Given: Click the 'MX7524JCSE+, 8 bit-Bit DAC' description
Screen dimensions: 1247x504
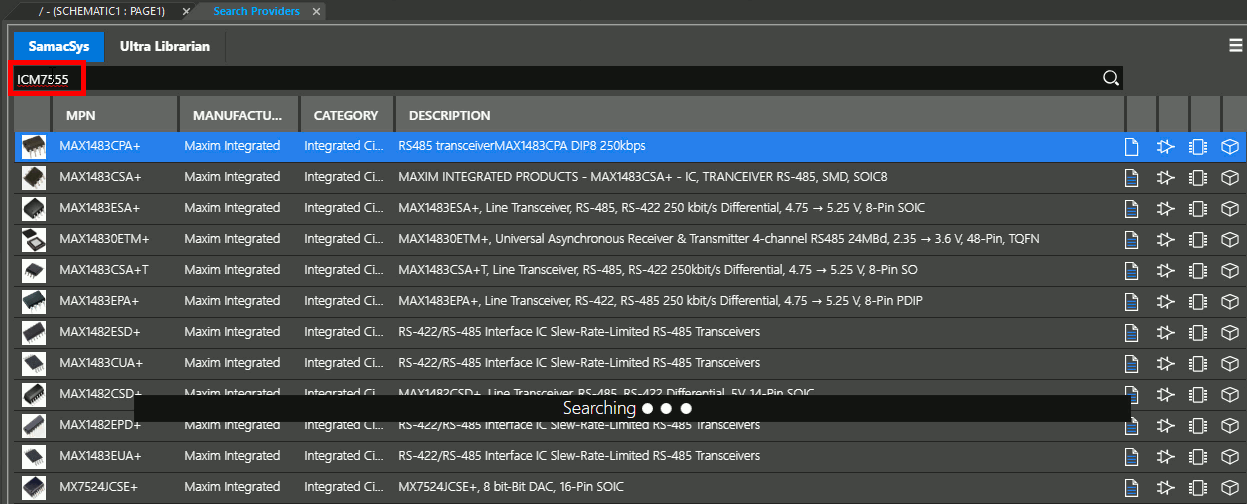Looking at the screenshot, I should pos(511,487).
